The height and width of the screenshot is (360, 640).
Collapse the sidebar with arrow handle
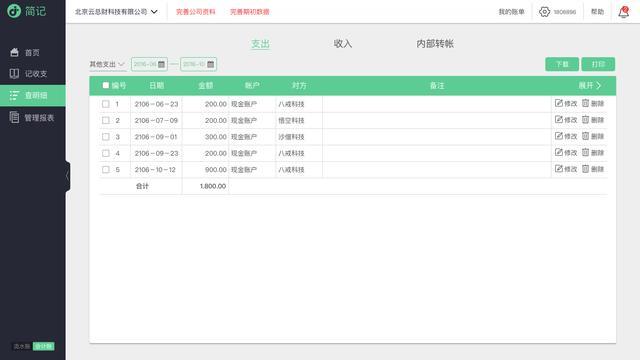tap(67, 176)
